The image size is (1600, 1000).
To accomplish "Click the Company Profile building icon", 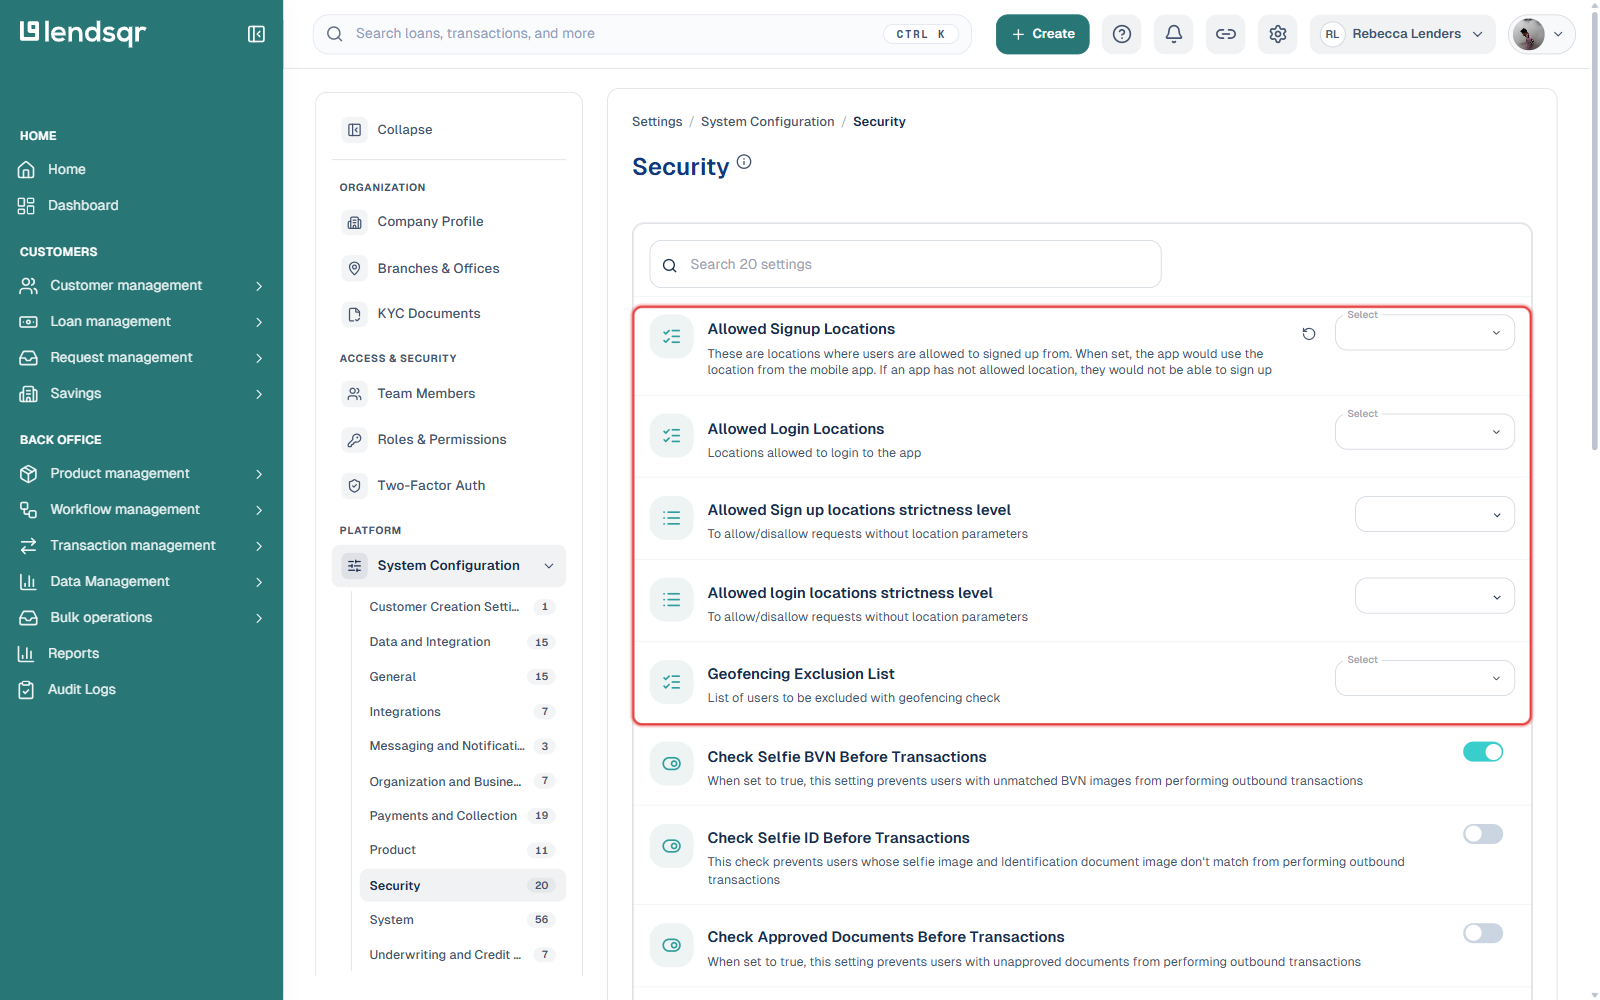I will click(355, 222).
